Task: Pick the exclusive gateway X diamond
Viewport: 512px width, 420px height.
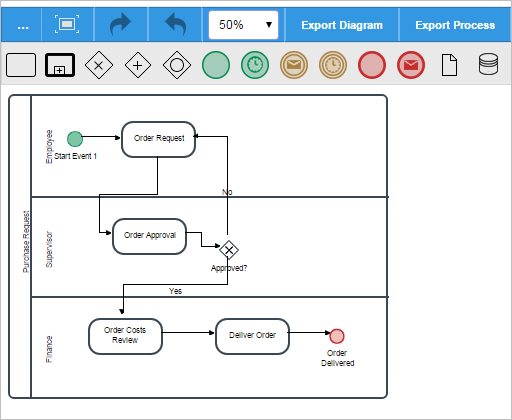Action: [99, 65]
